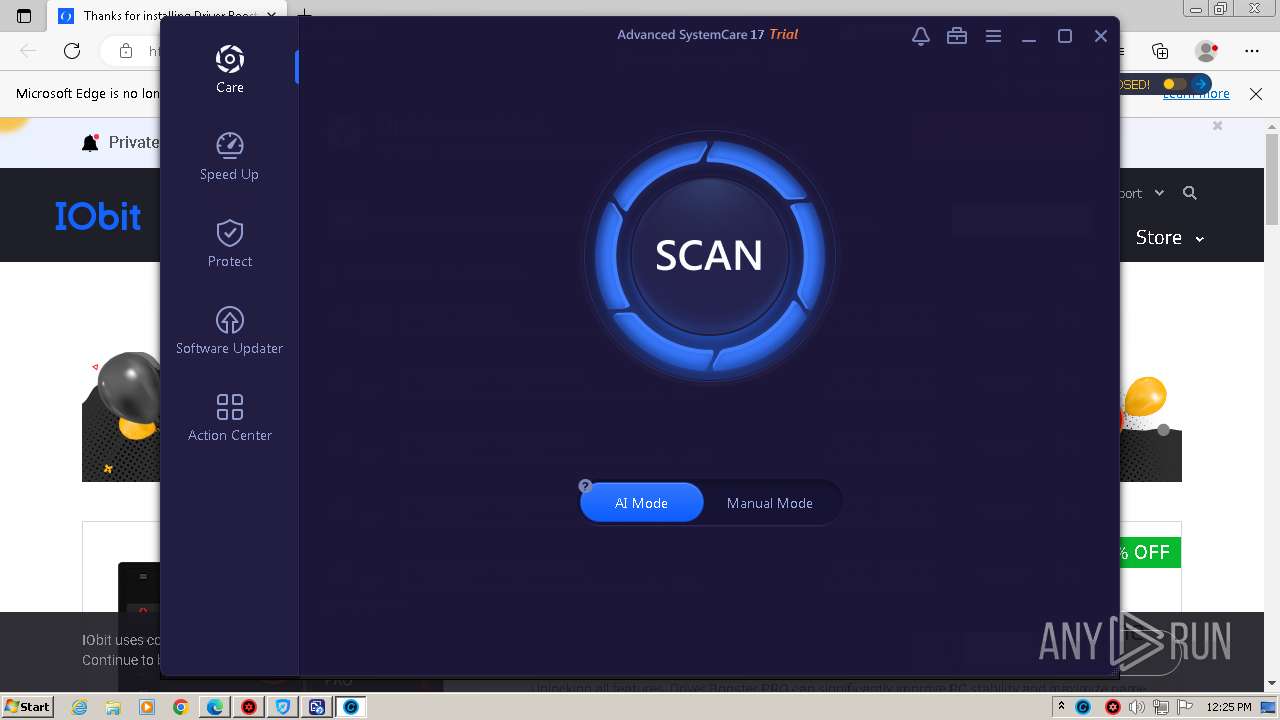Open Action Center flag in tray
This screenshot has width=1280, height=720.
1184,707
